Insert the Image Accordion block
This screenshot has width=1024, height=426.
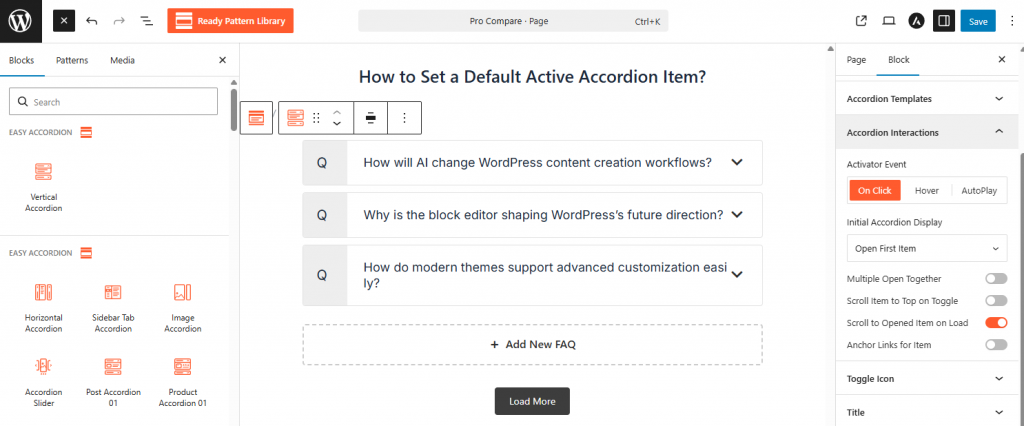[x=182, y=304]
